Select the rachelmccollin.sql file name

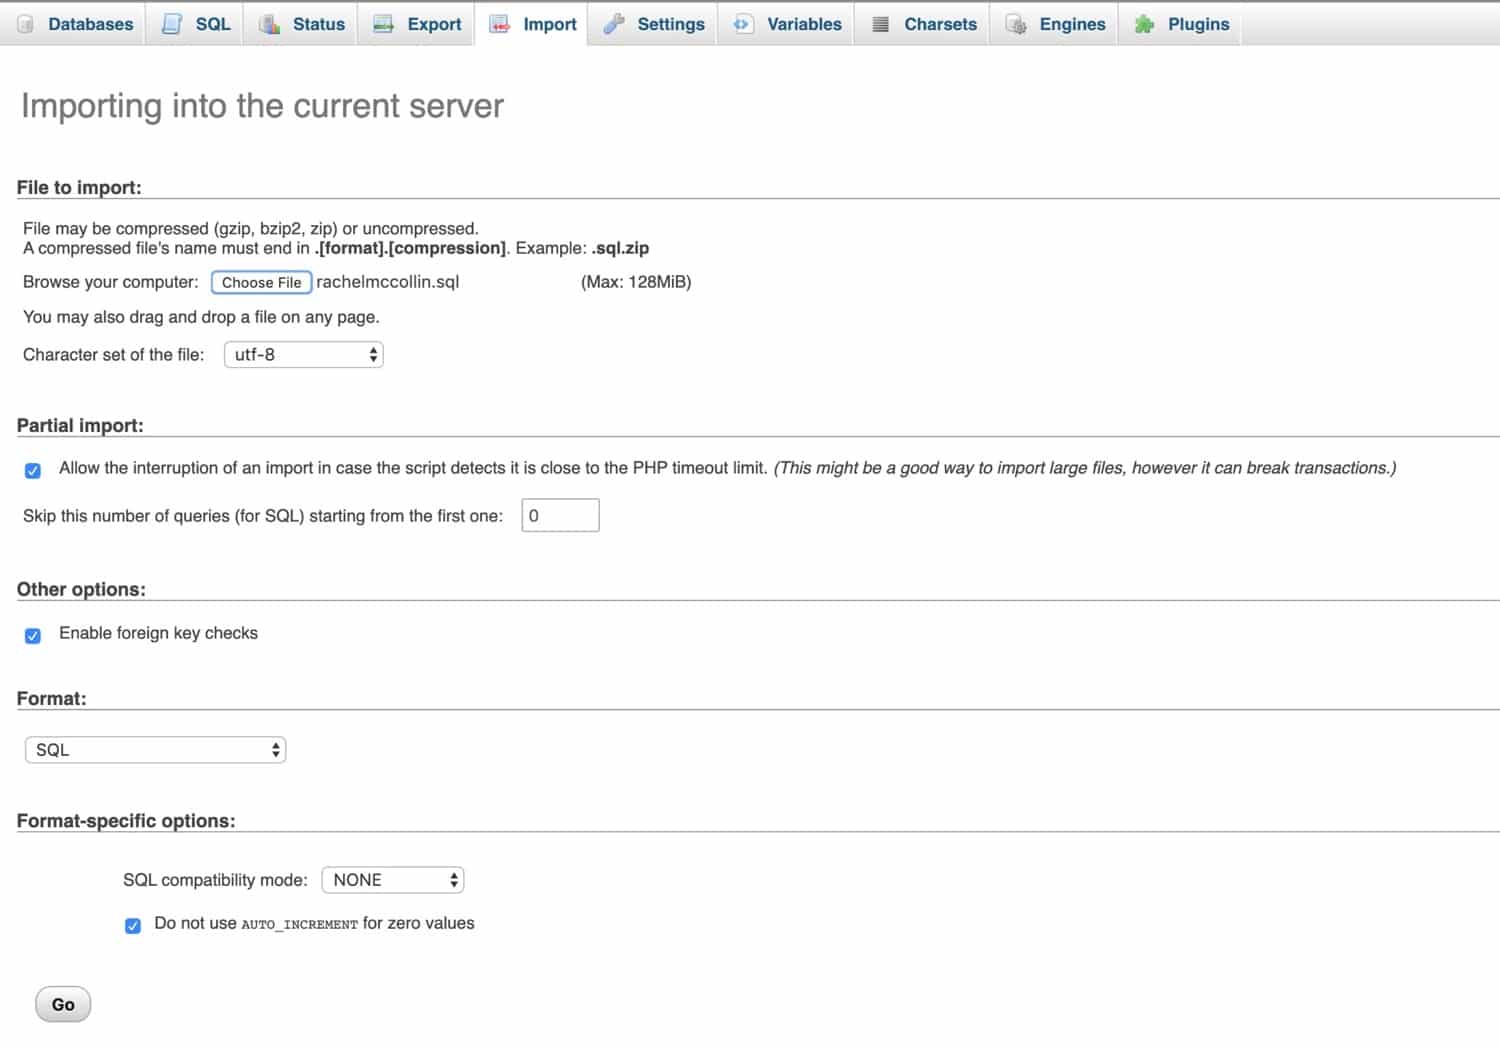(x=386, y=282)
